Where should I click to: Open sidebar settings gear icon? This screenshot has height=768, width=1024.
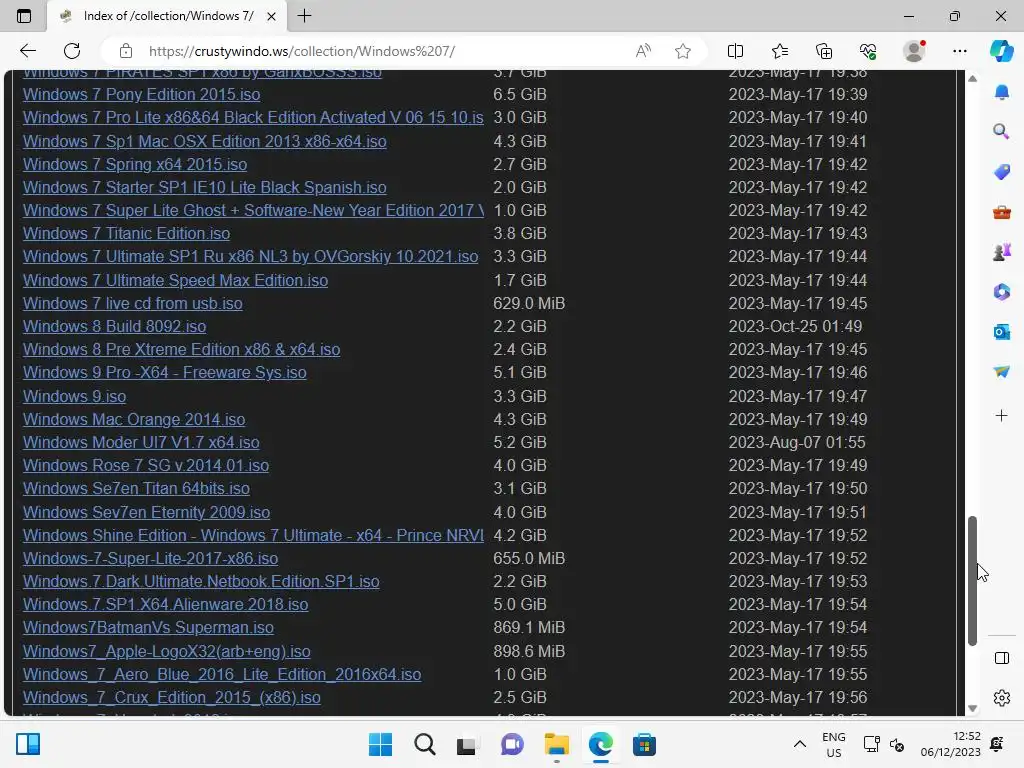(1002, 698)
